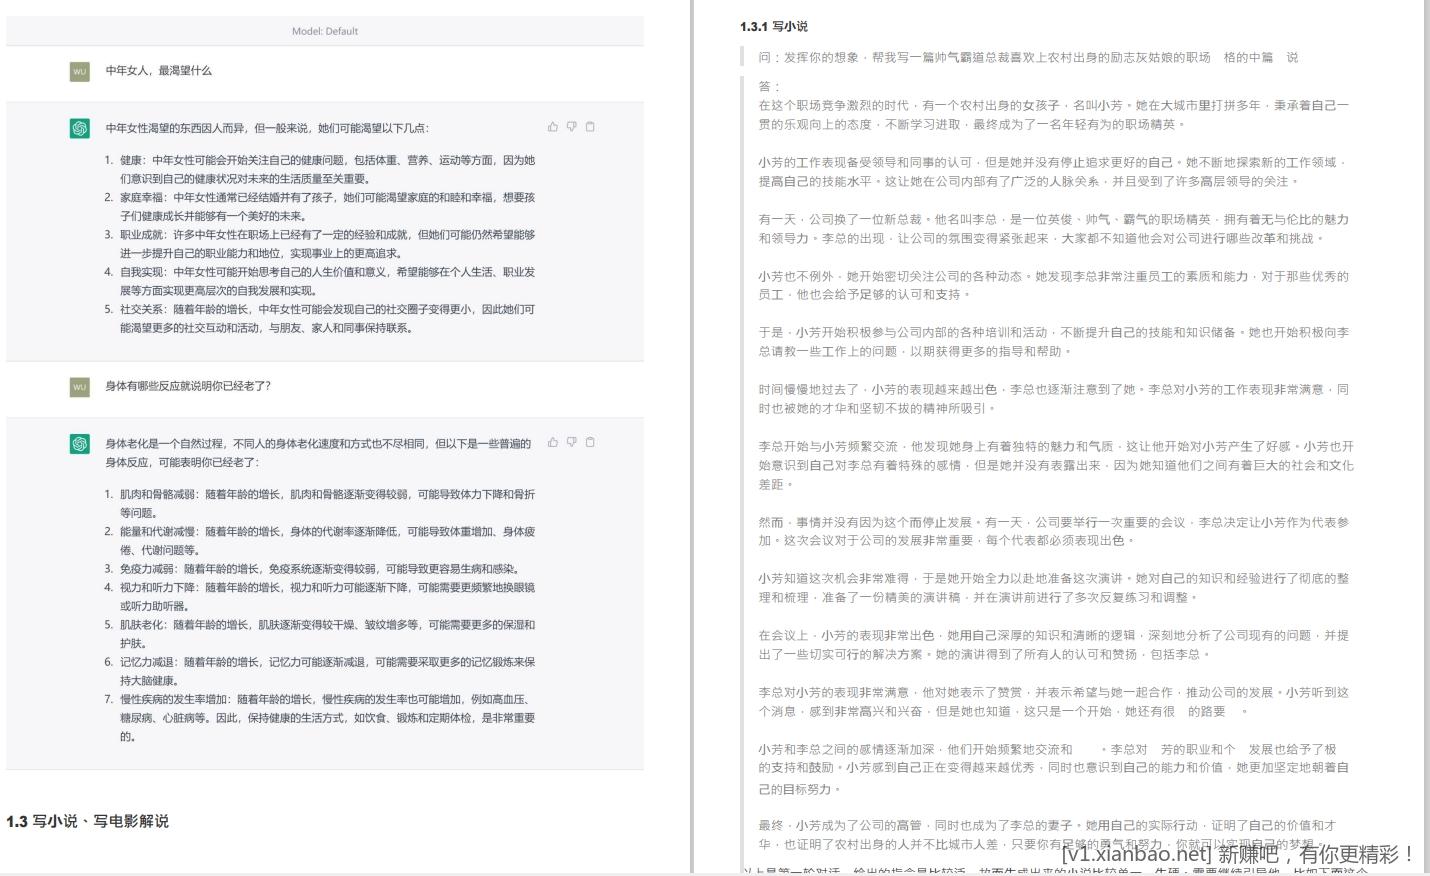Screen dimensions: 1430x876
Task: Click paragraph starting 有一天，公司换了一位新总裁
Action: click(x=1053, y=228)
